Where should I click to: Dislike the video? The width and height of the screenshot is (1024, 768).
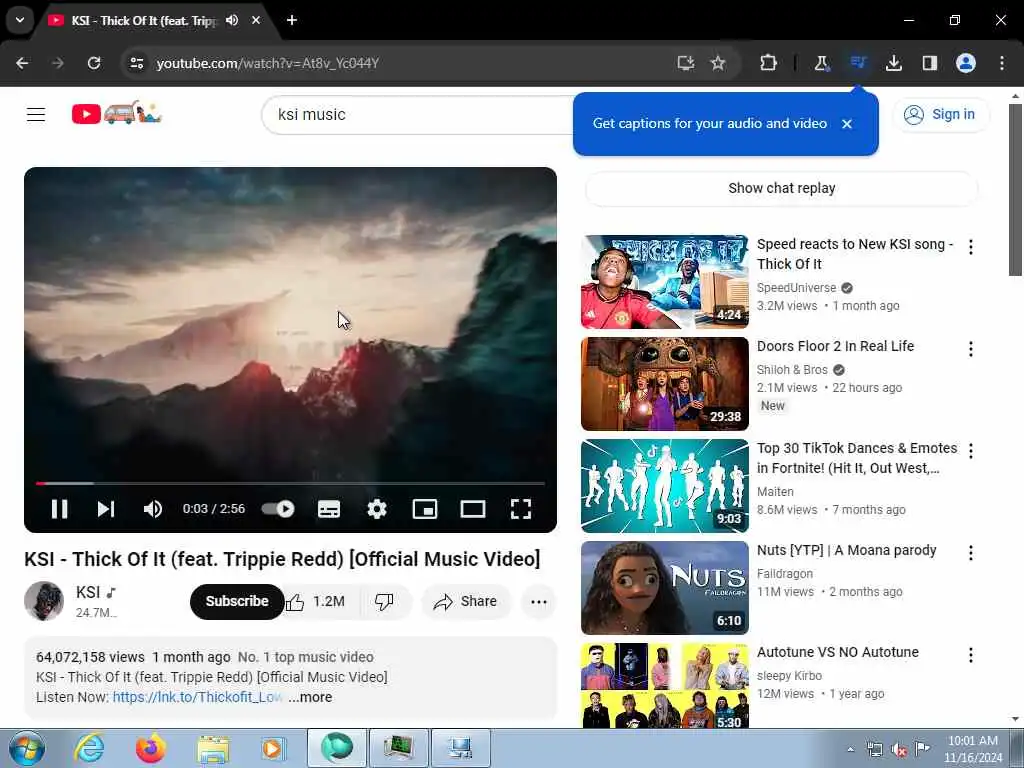pyautogui.click(x=385, y=601)
